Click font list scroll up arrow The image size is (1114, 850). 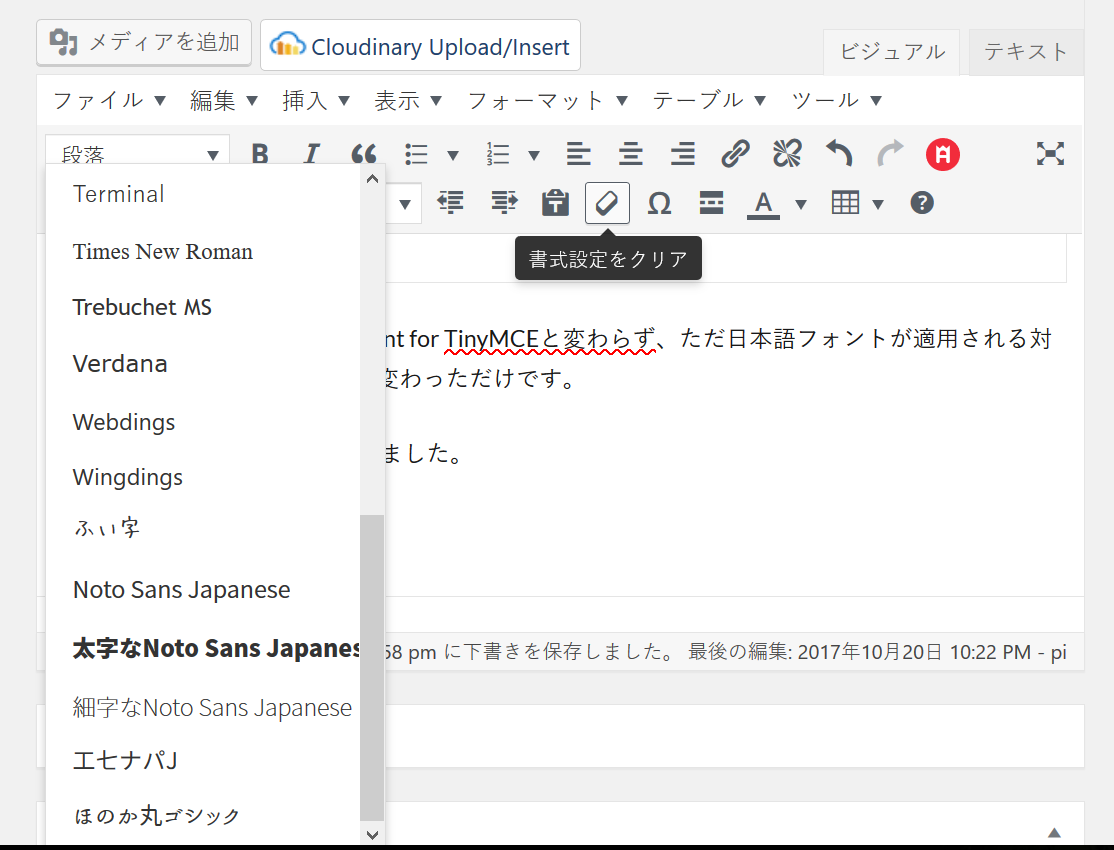tap(372, 178)
